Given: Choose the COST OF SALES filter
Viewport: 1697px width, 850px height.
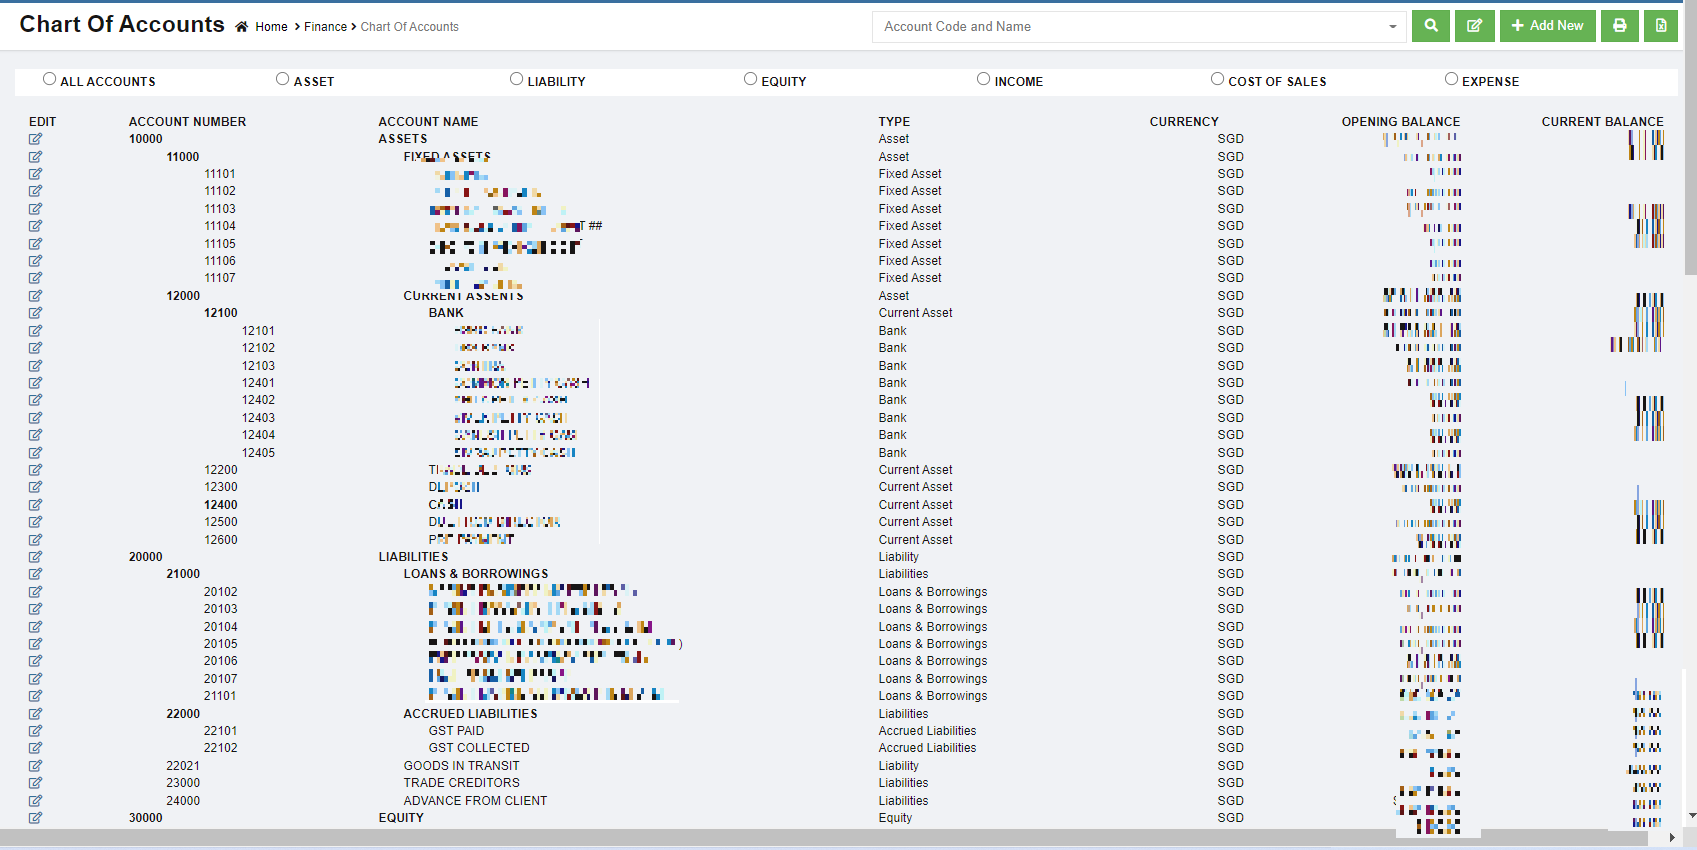Looking at the screenshot, I should (x=1217, y=79).
